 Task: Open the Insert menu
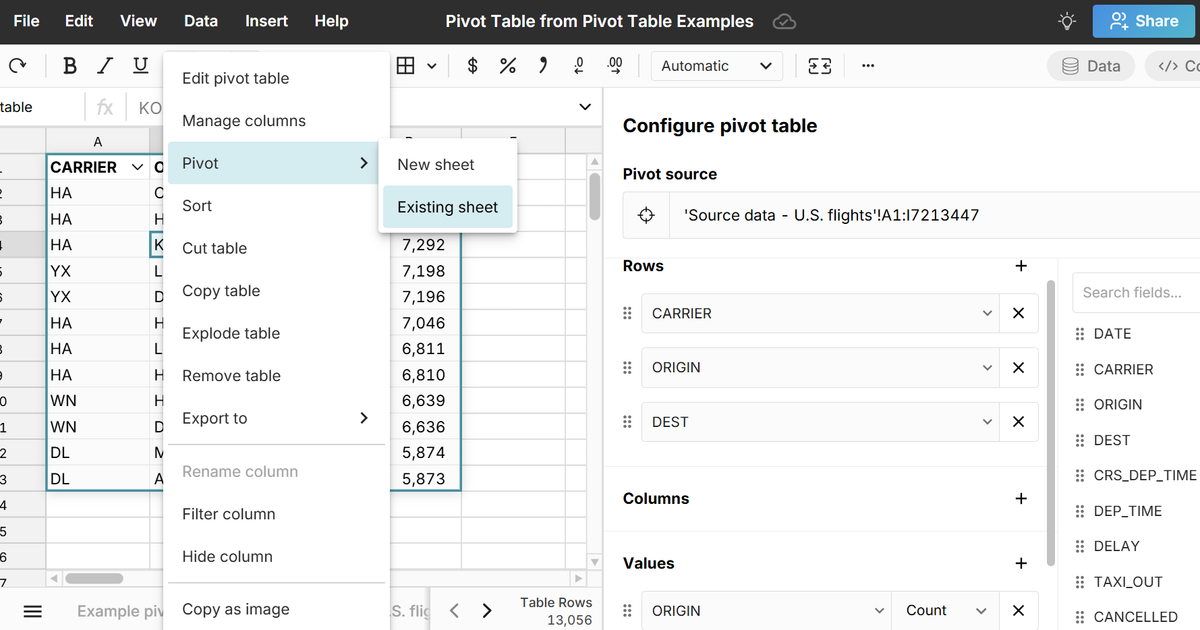pyautogui.click(x=266, y=21)
